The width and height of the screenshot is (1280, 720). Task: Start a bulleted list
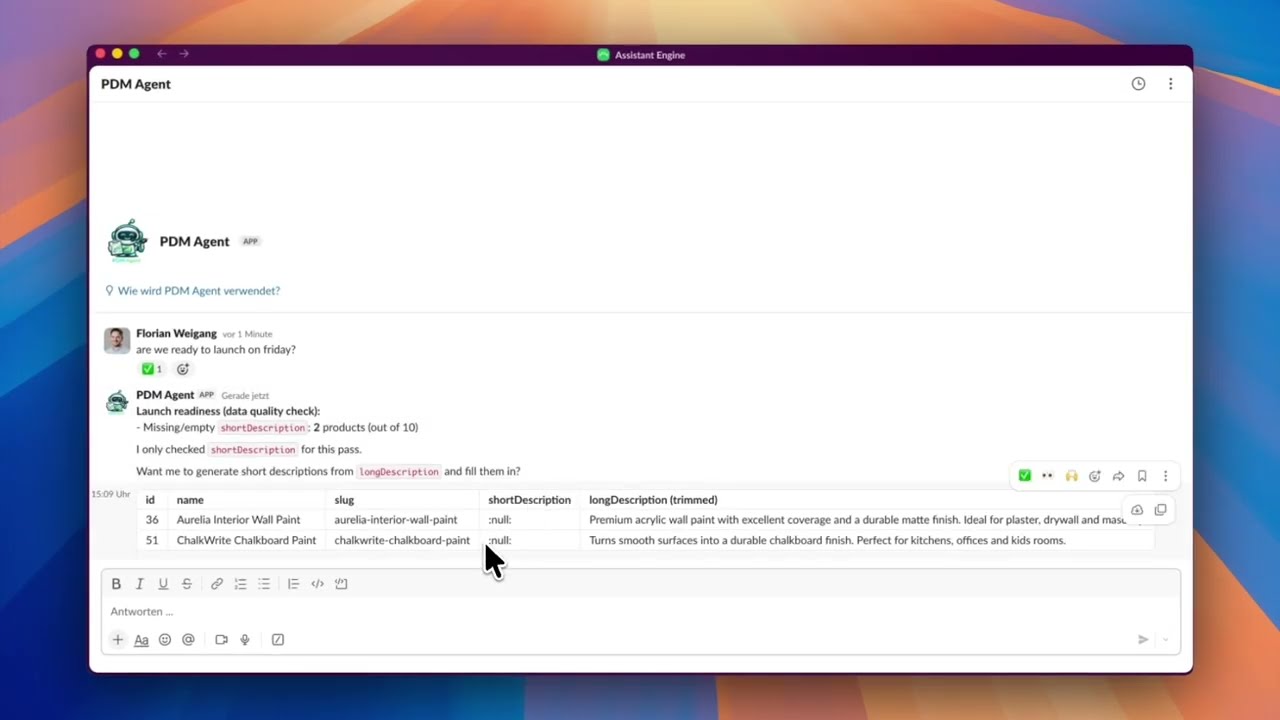(264, 584)
